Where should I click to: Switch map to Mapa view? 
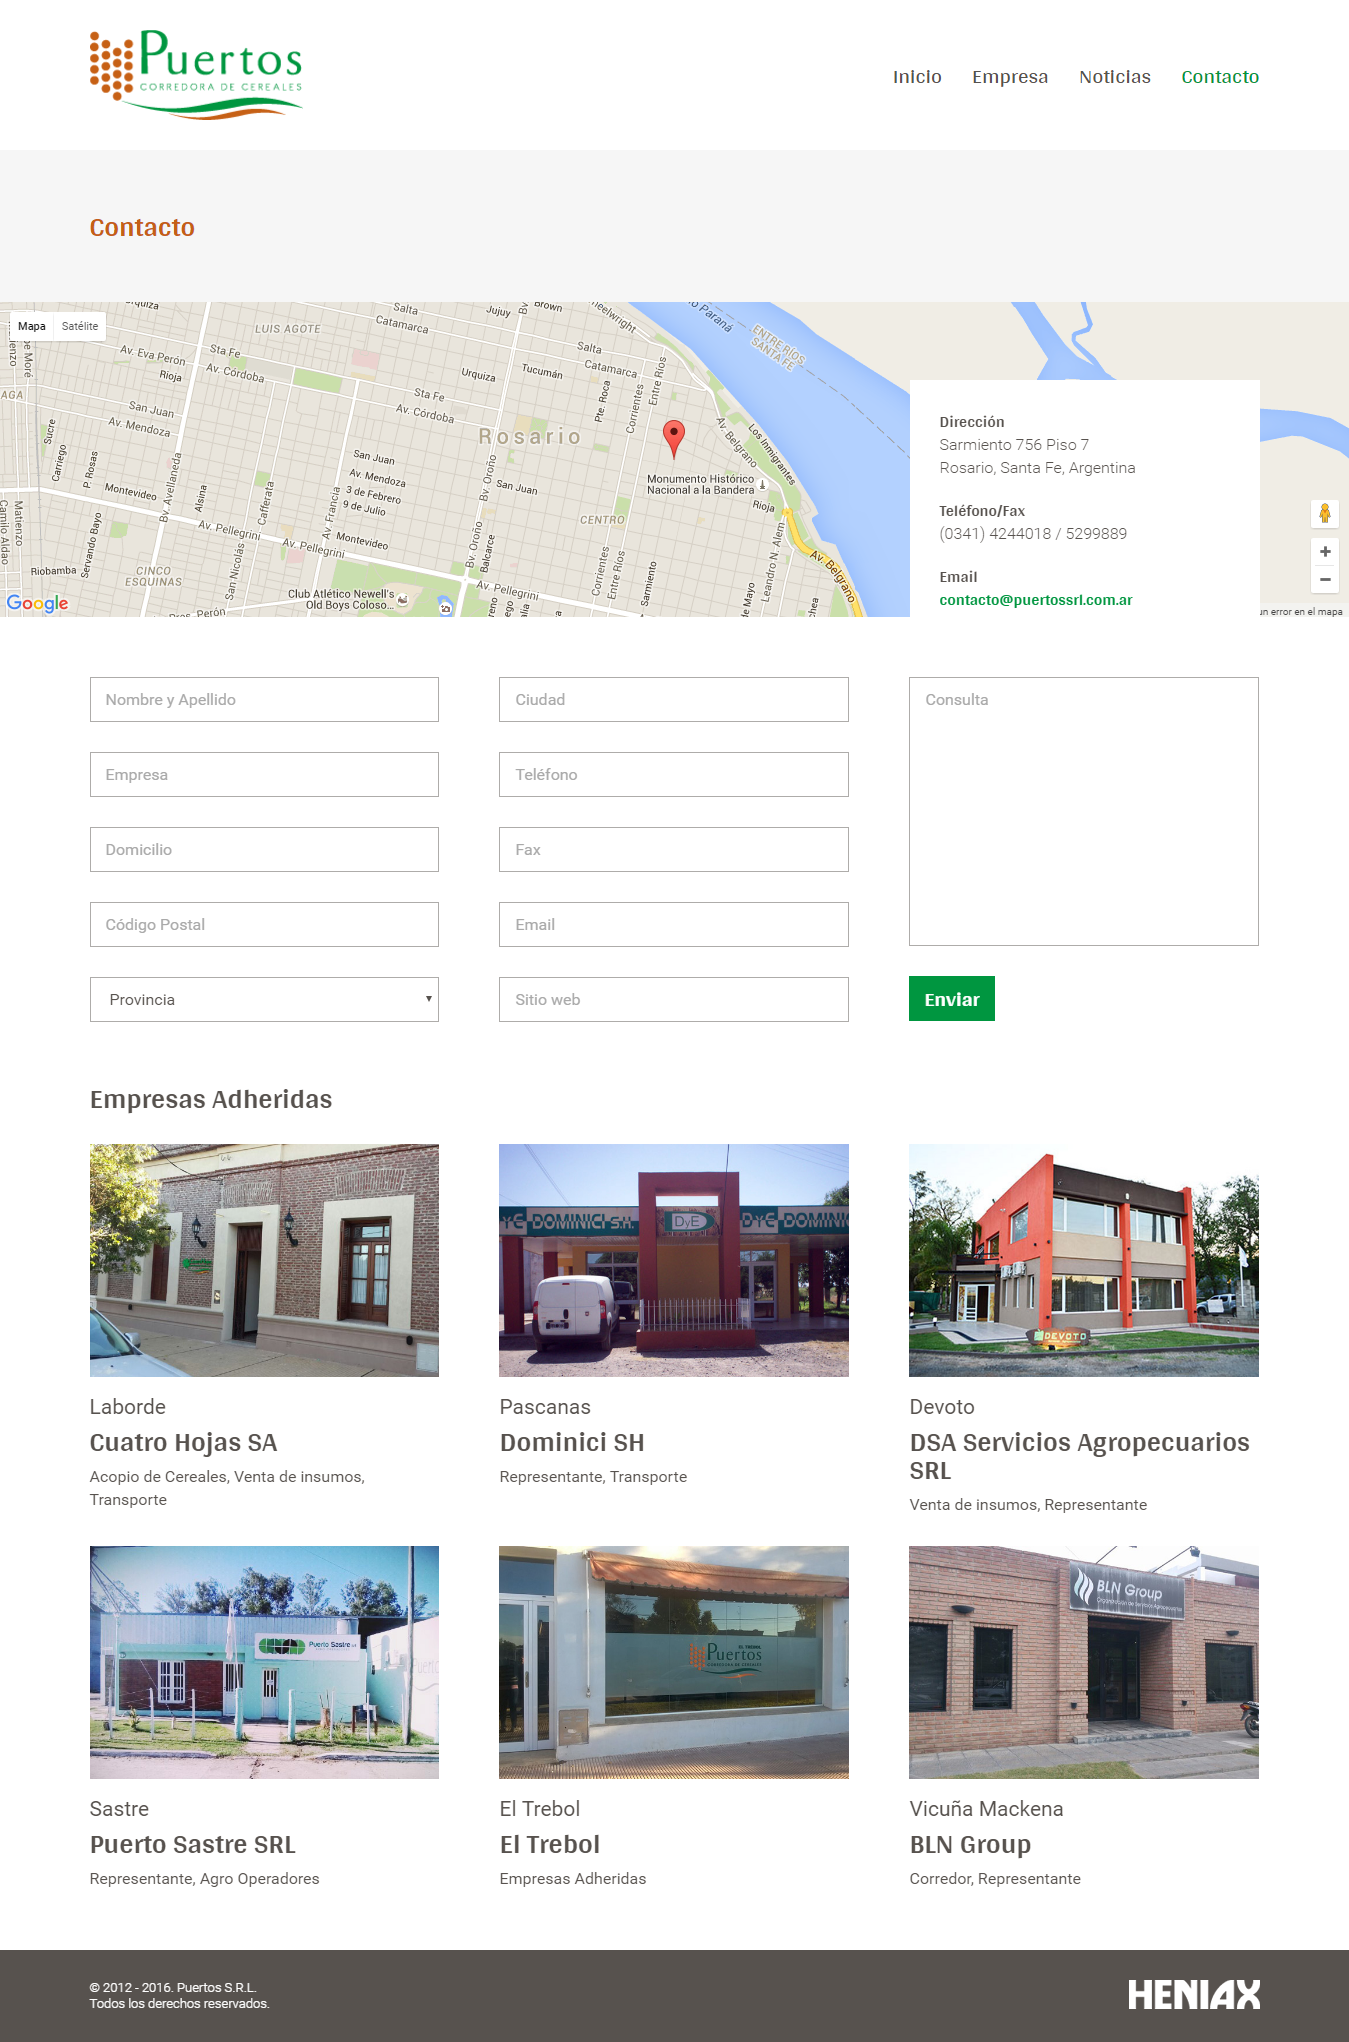pyautogui.click(x=32, y=326)
